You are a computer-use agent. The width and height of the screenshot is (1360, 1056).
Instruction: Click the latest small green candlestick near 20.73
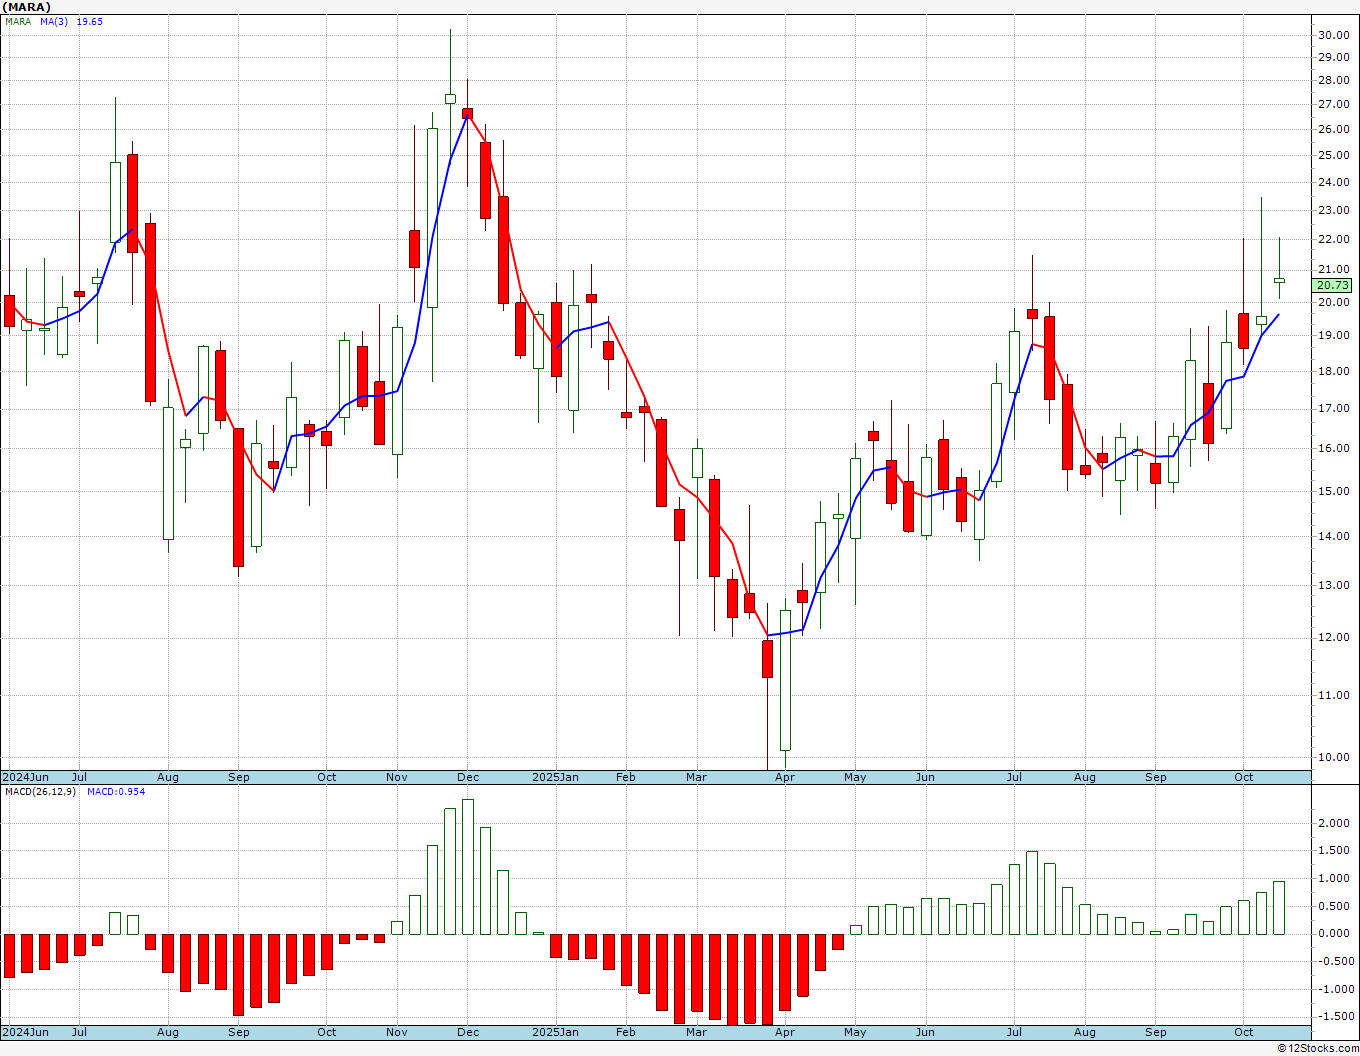tap(1279, 280)
